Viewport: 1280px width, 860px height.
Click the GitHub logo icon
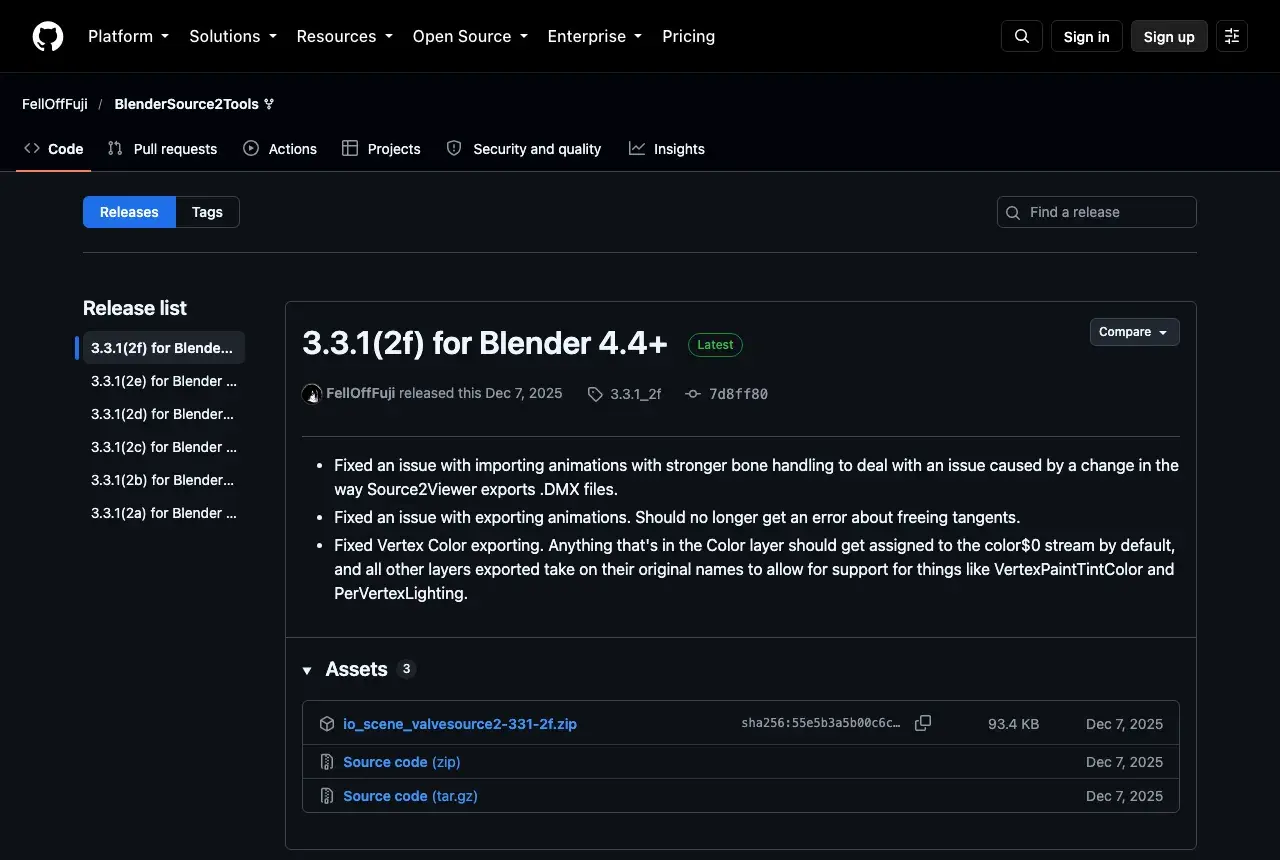pyautogui.click(x=48, y=37)
